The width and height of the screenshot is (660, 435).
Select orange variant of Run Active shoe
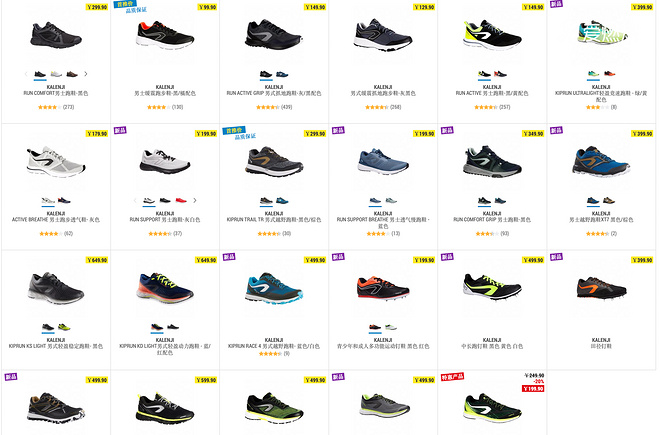pos(500,74)
